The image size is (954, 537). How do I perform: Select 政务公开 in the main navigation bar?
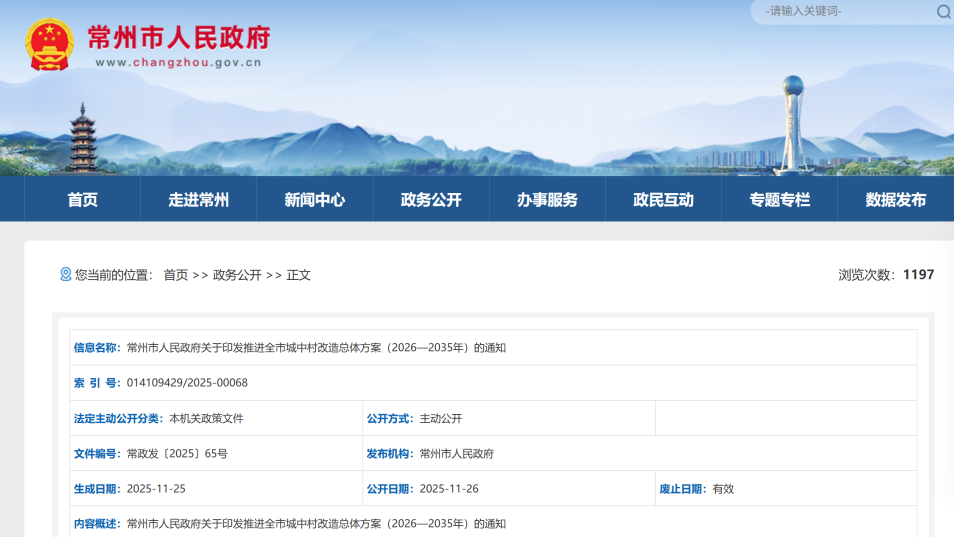tap(431, 200)
